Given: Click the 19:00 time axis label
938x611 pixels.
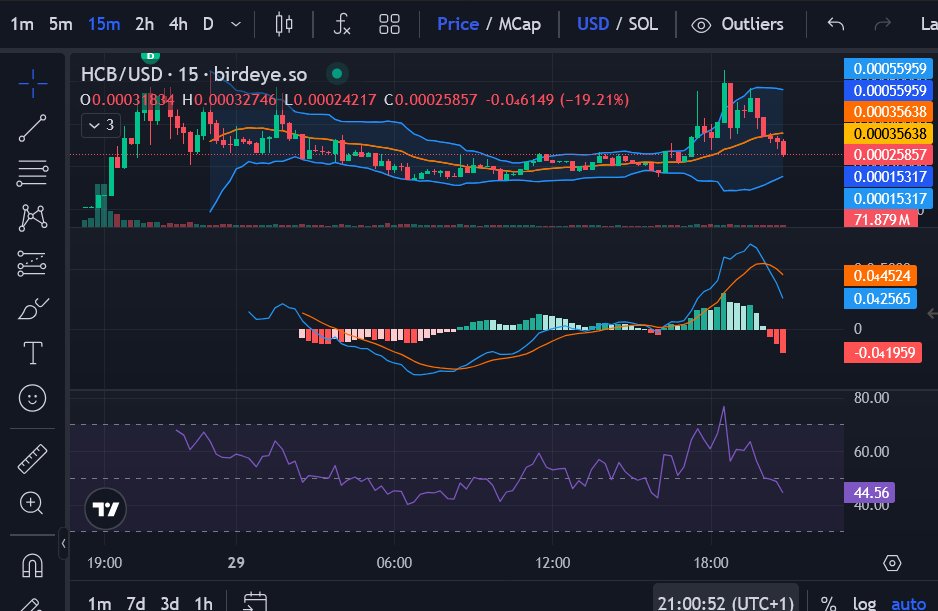Looking at the screenshot, I should click(x=105, y=563).
